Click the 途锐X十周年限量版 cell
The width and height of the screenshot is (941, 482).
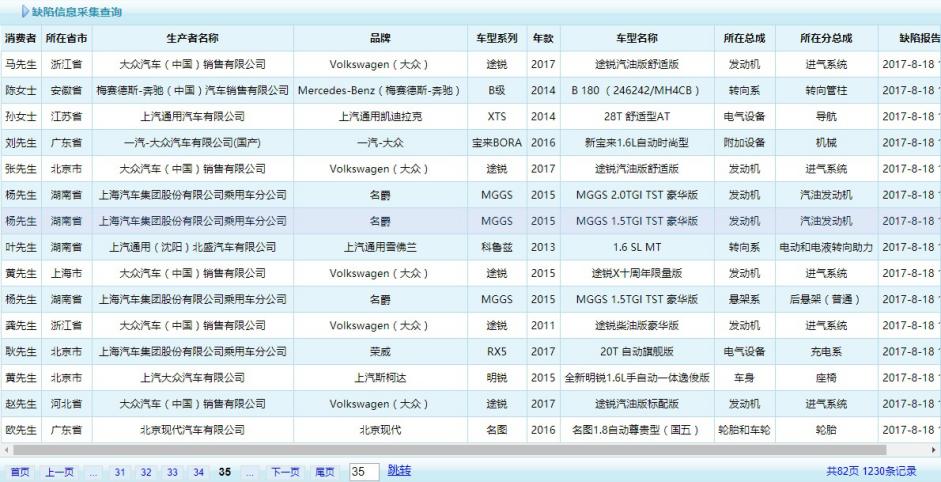(637, 273)
